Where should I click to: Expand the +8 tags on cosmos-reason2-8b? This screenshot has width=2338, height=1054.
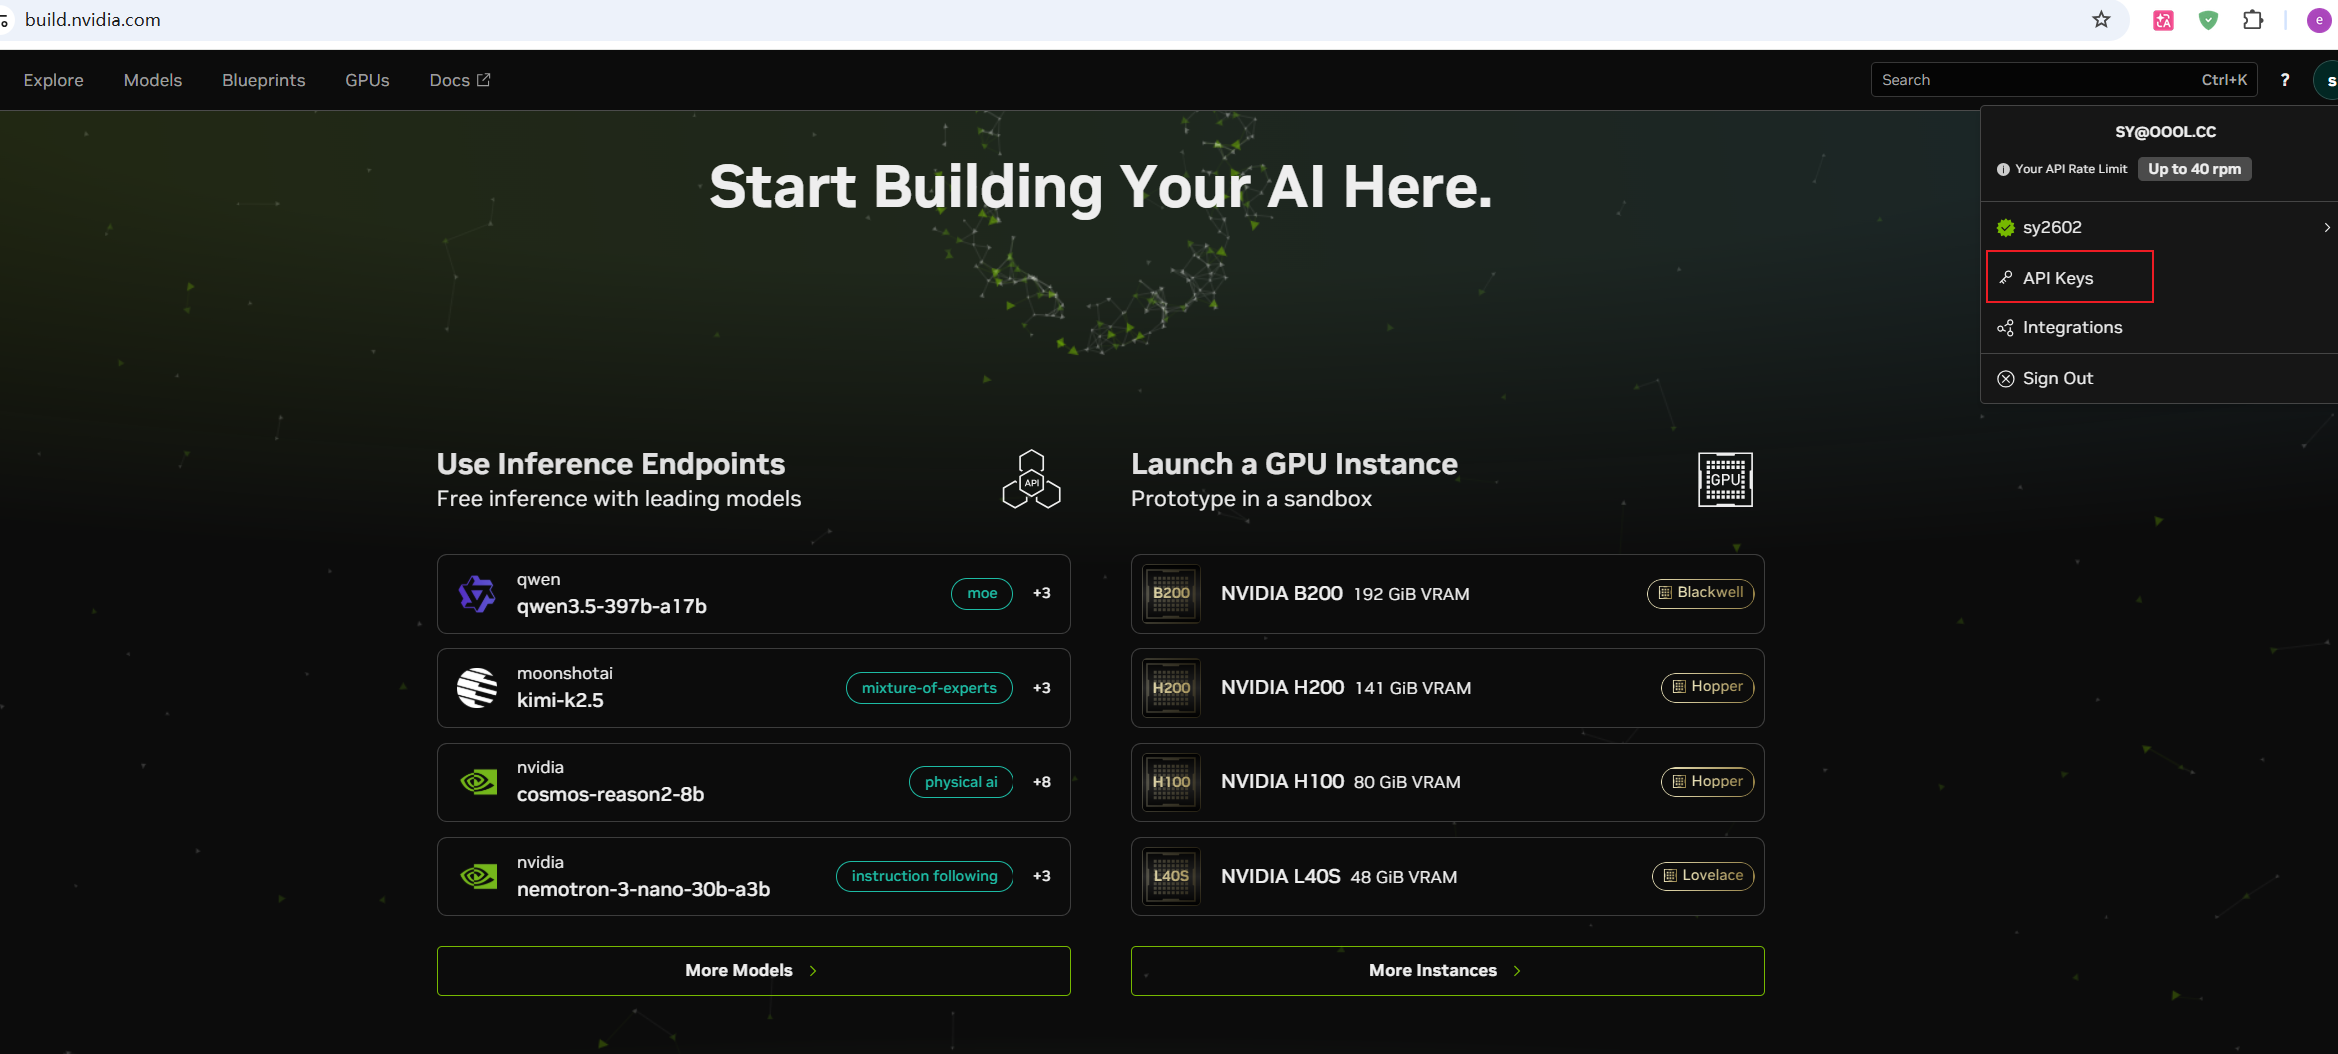point(1041,782)
